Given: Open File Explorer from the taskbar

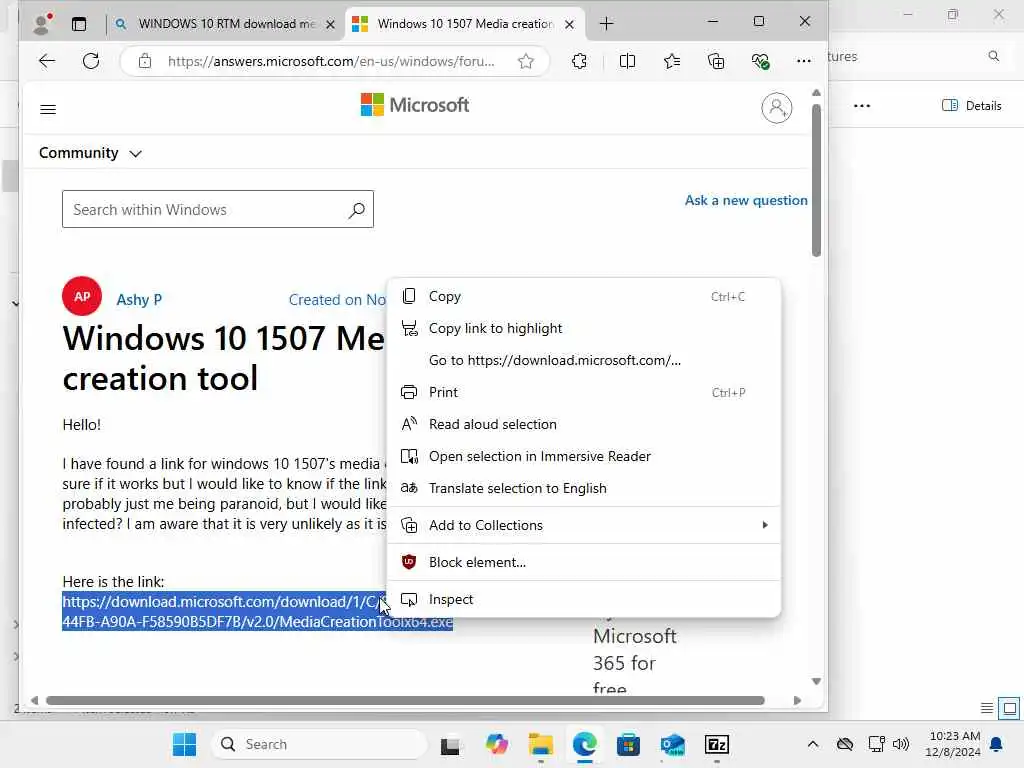Looking at the screenshot, I should point(541,744).
